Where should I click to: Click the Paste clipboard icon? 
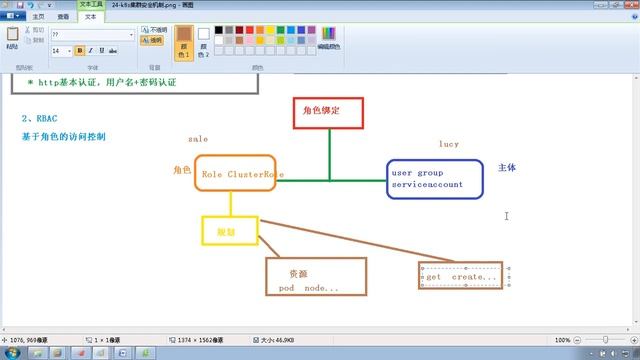coord(12,38)
